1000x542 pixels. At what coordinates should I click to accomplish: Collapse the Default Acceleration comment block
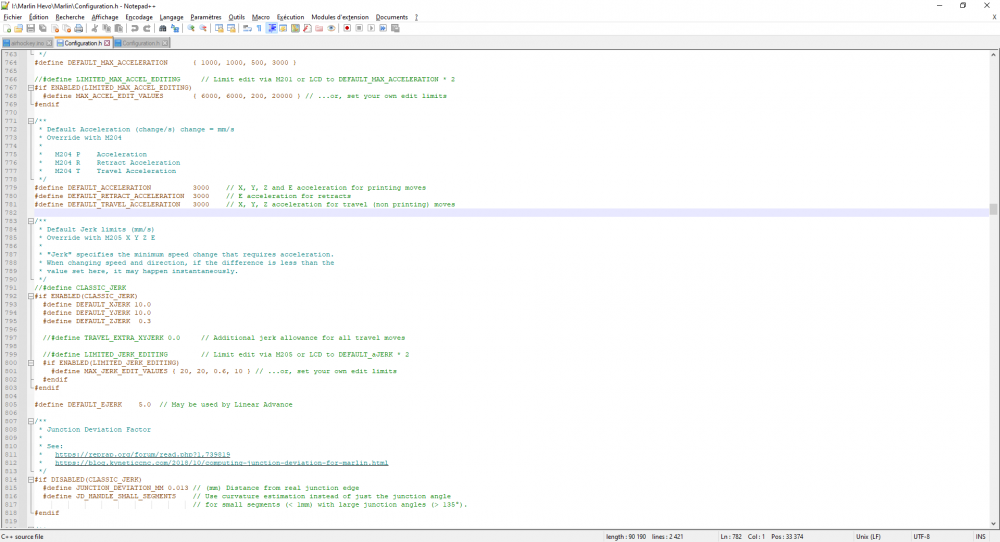coord(31,121)
